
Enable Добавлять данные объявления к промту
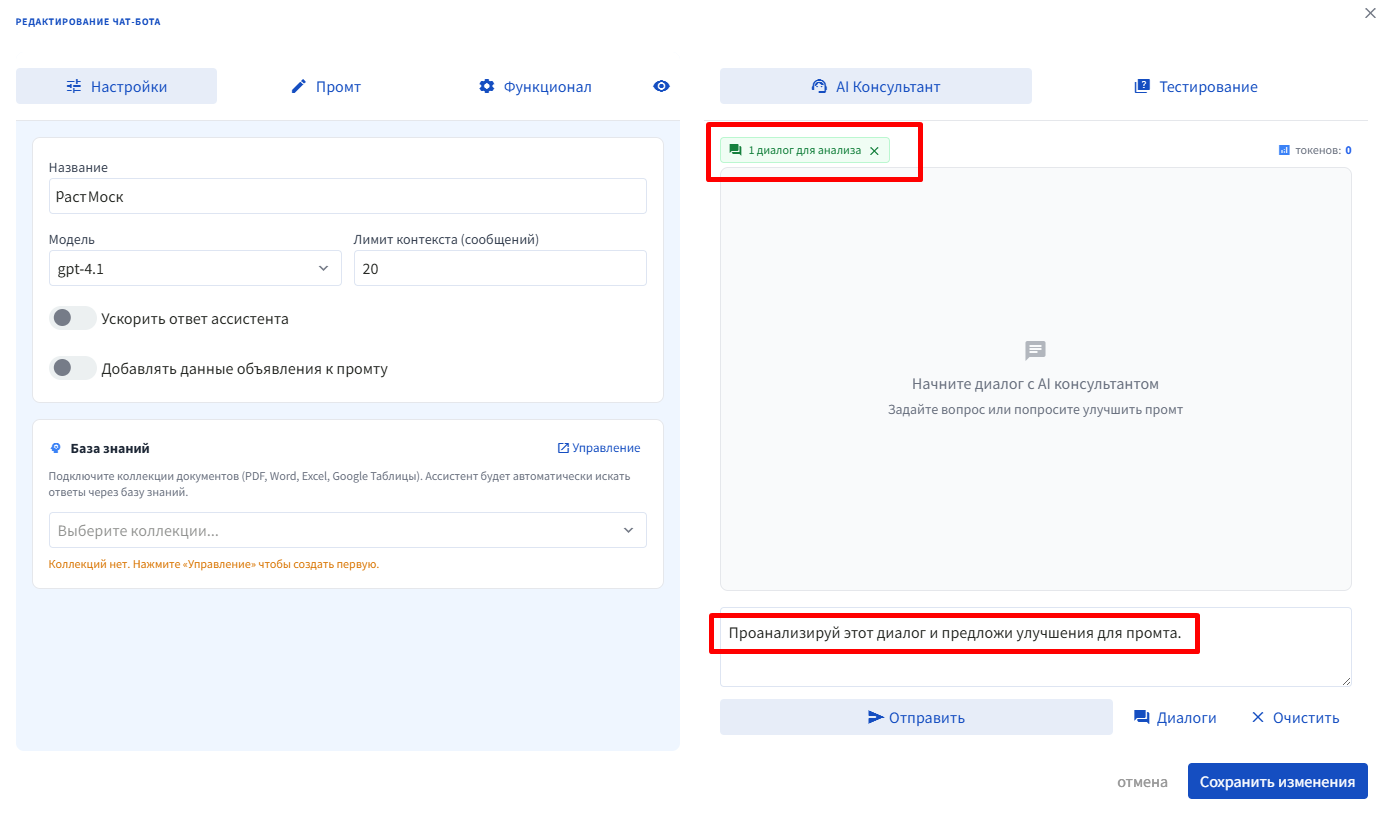72,368
